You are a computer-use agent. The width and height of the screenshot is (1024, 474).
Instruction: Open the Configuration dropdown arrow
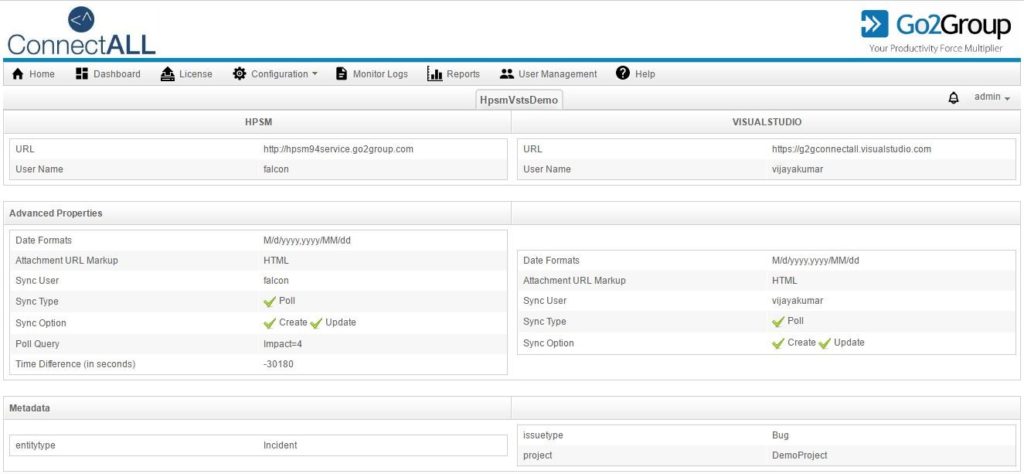(x=315, y=74)
